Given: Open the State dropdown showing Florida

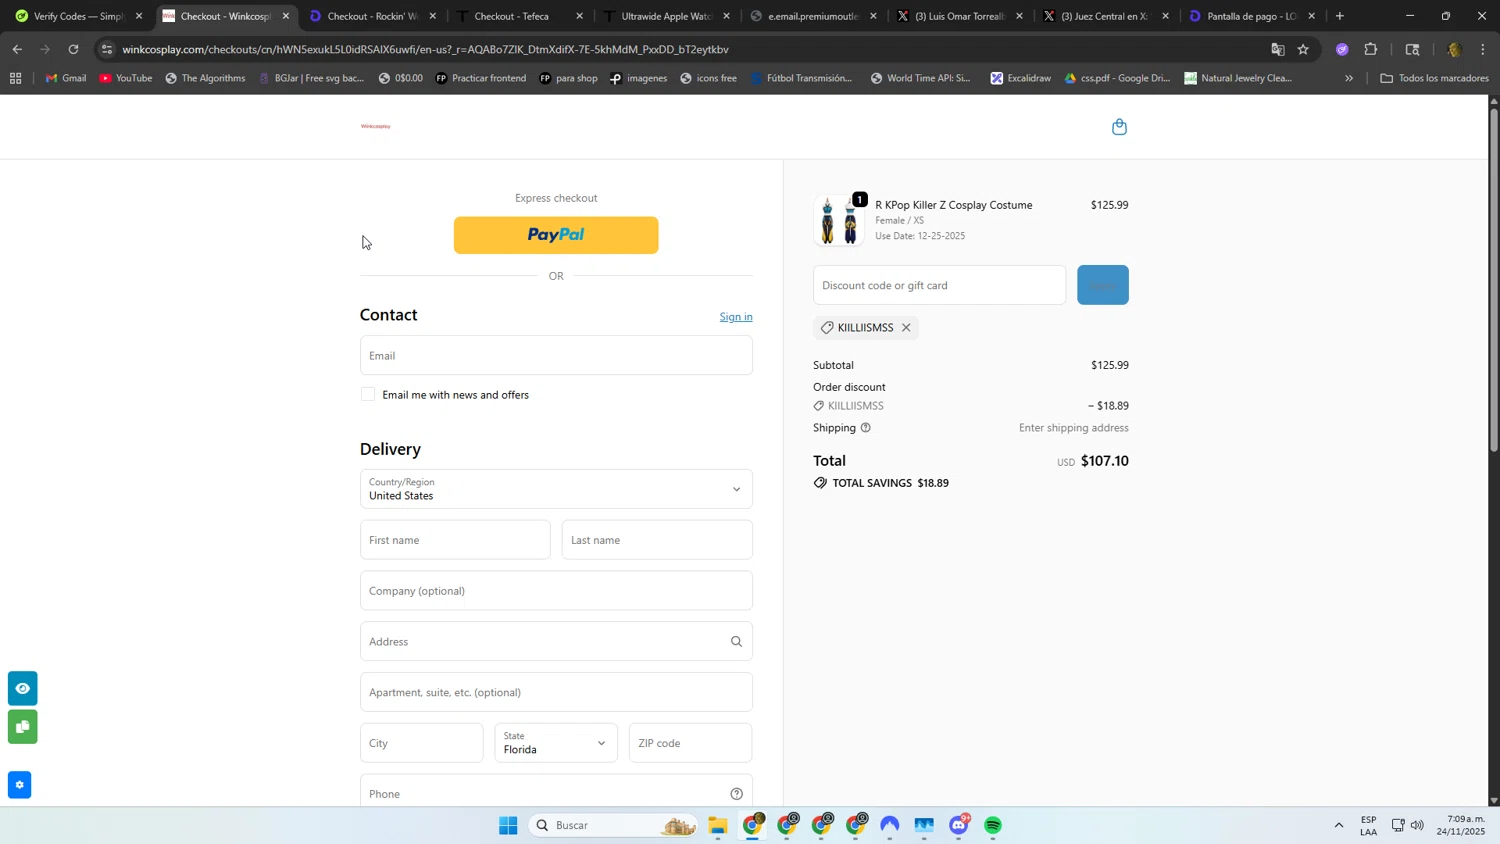Looking at the screenshot, I should (556, 743).
